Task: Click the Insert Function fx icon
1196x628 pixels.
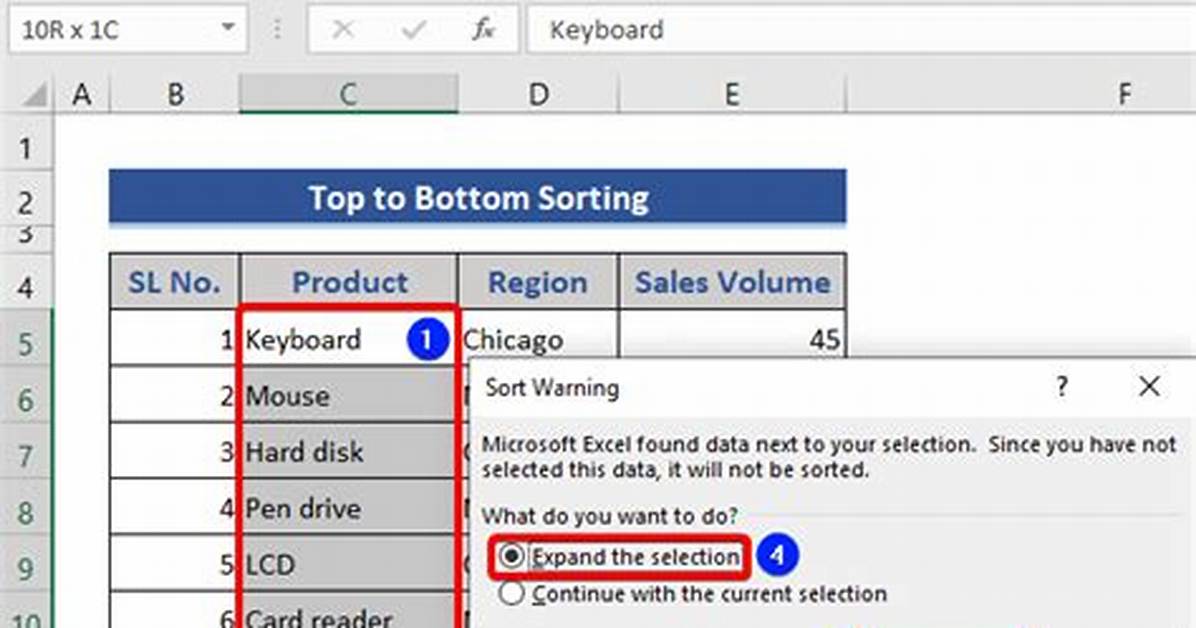Action: point(483,30)
